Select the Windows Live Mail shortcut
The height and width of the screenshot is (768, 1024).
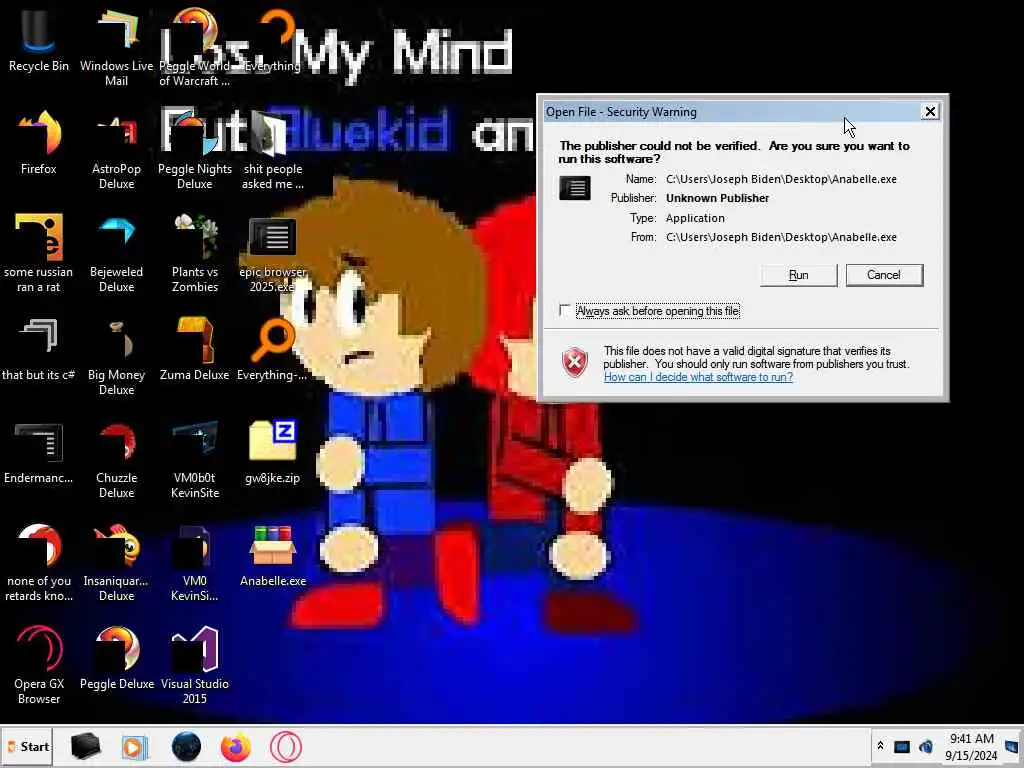coord(116,46)
